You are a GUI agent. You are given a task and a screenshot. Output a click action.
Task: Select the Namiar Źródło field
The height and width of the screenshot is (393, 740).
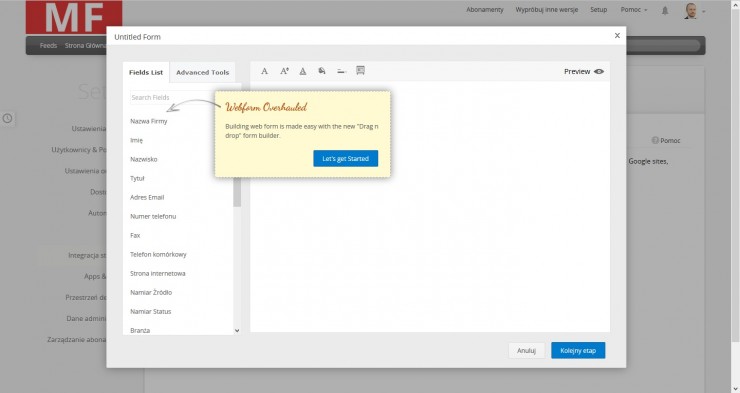(151, 292)
